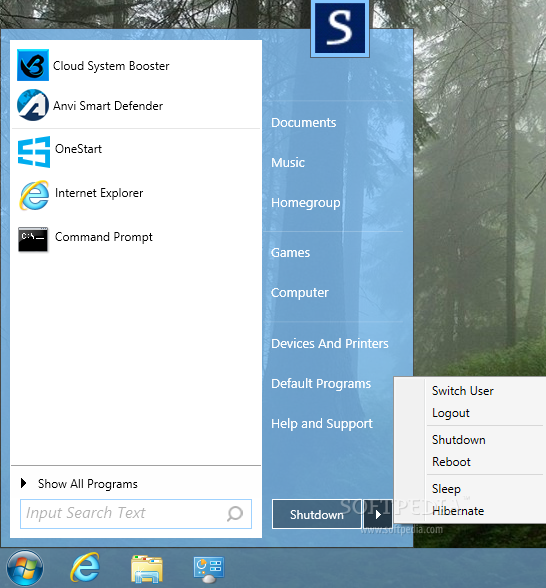This screenshot has height=588, width=546.
Task: Open Help and Support
Action: click(x=322, y=424)
